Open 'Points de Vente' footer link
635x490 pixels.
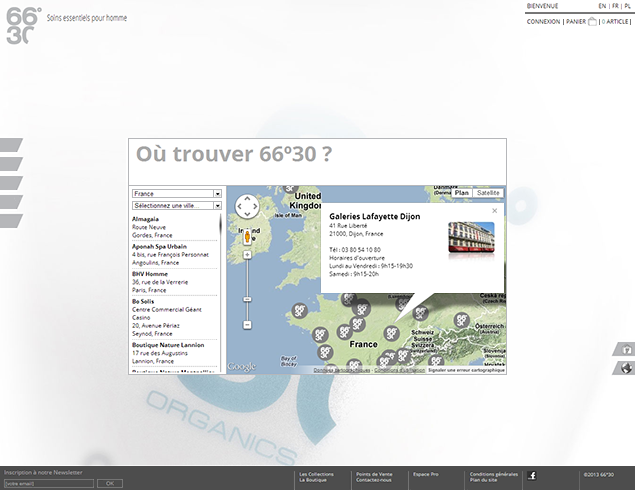(374, 474)
